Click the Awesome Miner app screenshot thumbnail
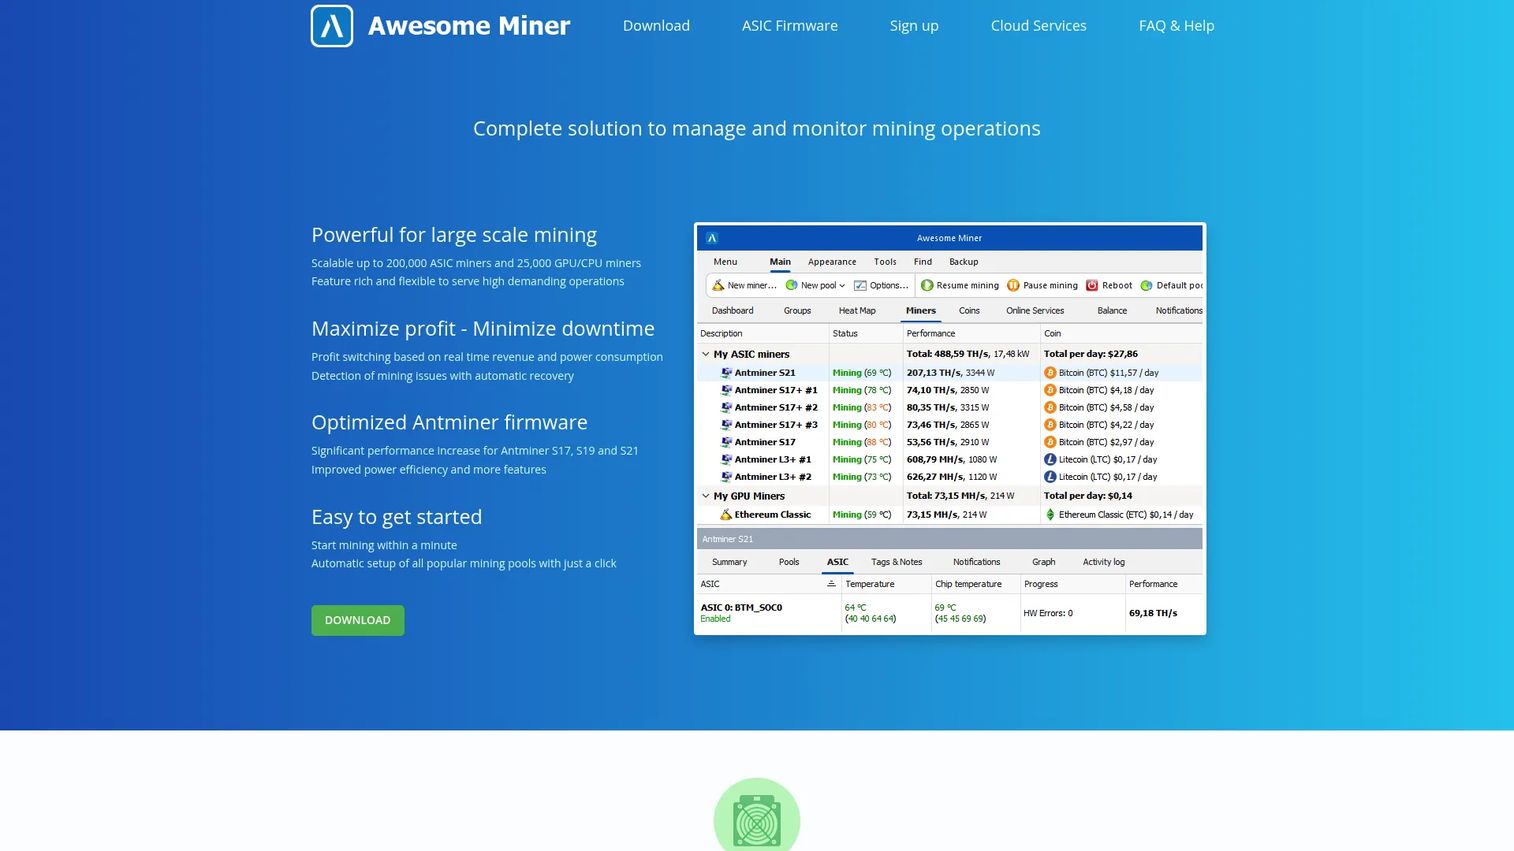The image size is (1514, 851). (x=950, y=429)
